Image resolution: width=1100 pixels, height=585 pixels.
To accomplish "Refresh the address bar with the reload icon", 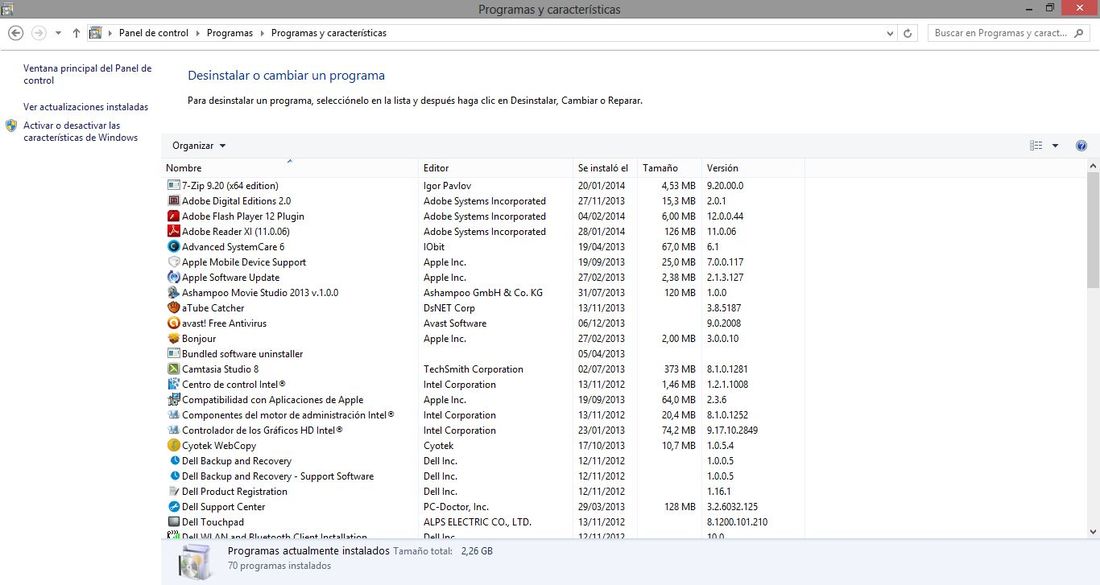I will (907, 33).
